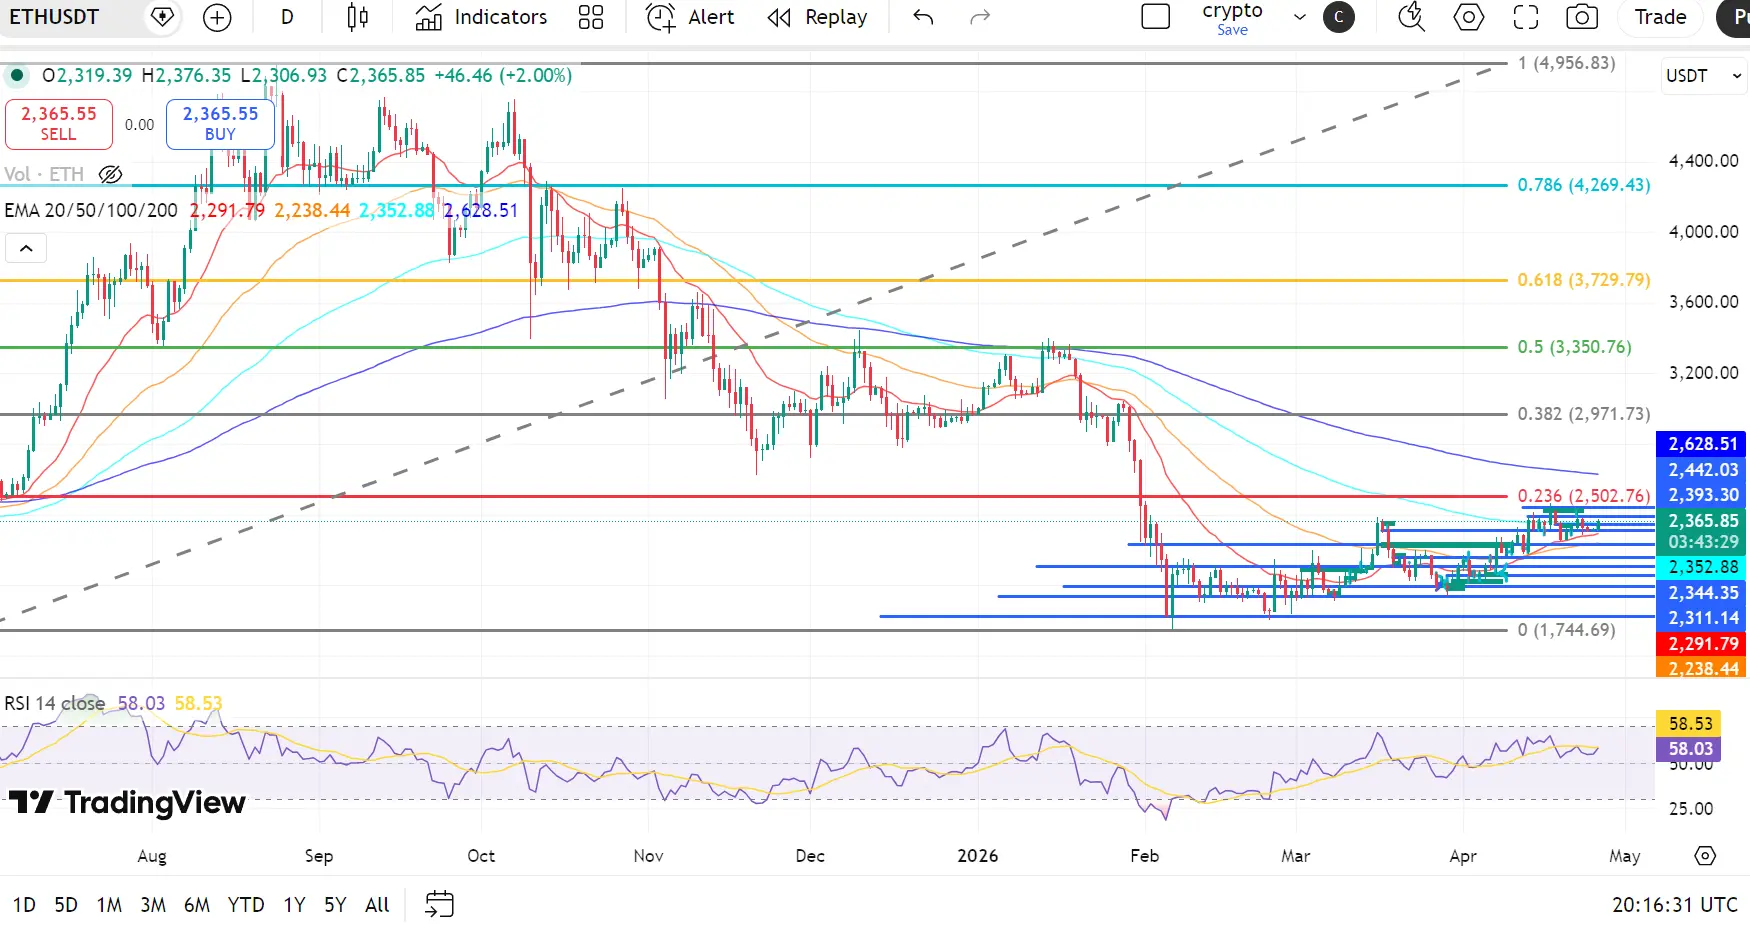Create a new Alert
This screenshot has width=1750, height=929.
tap(690, 17)
